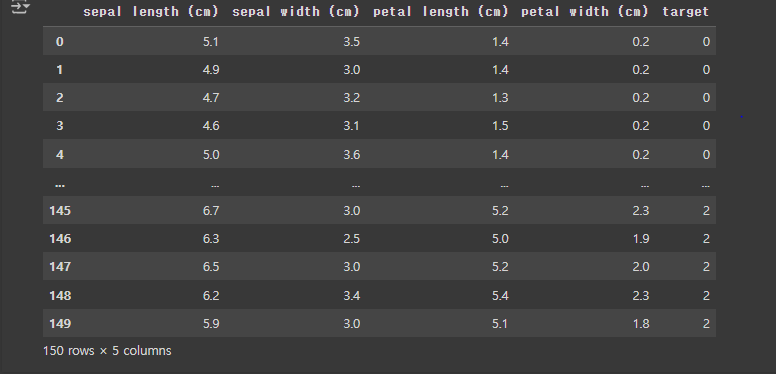
Task: Click sepal width value 3.1 in row 3
Action: [351, 126]
